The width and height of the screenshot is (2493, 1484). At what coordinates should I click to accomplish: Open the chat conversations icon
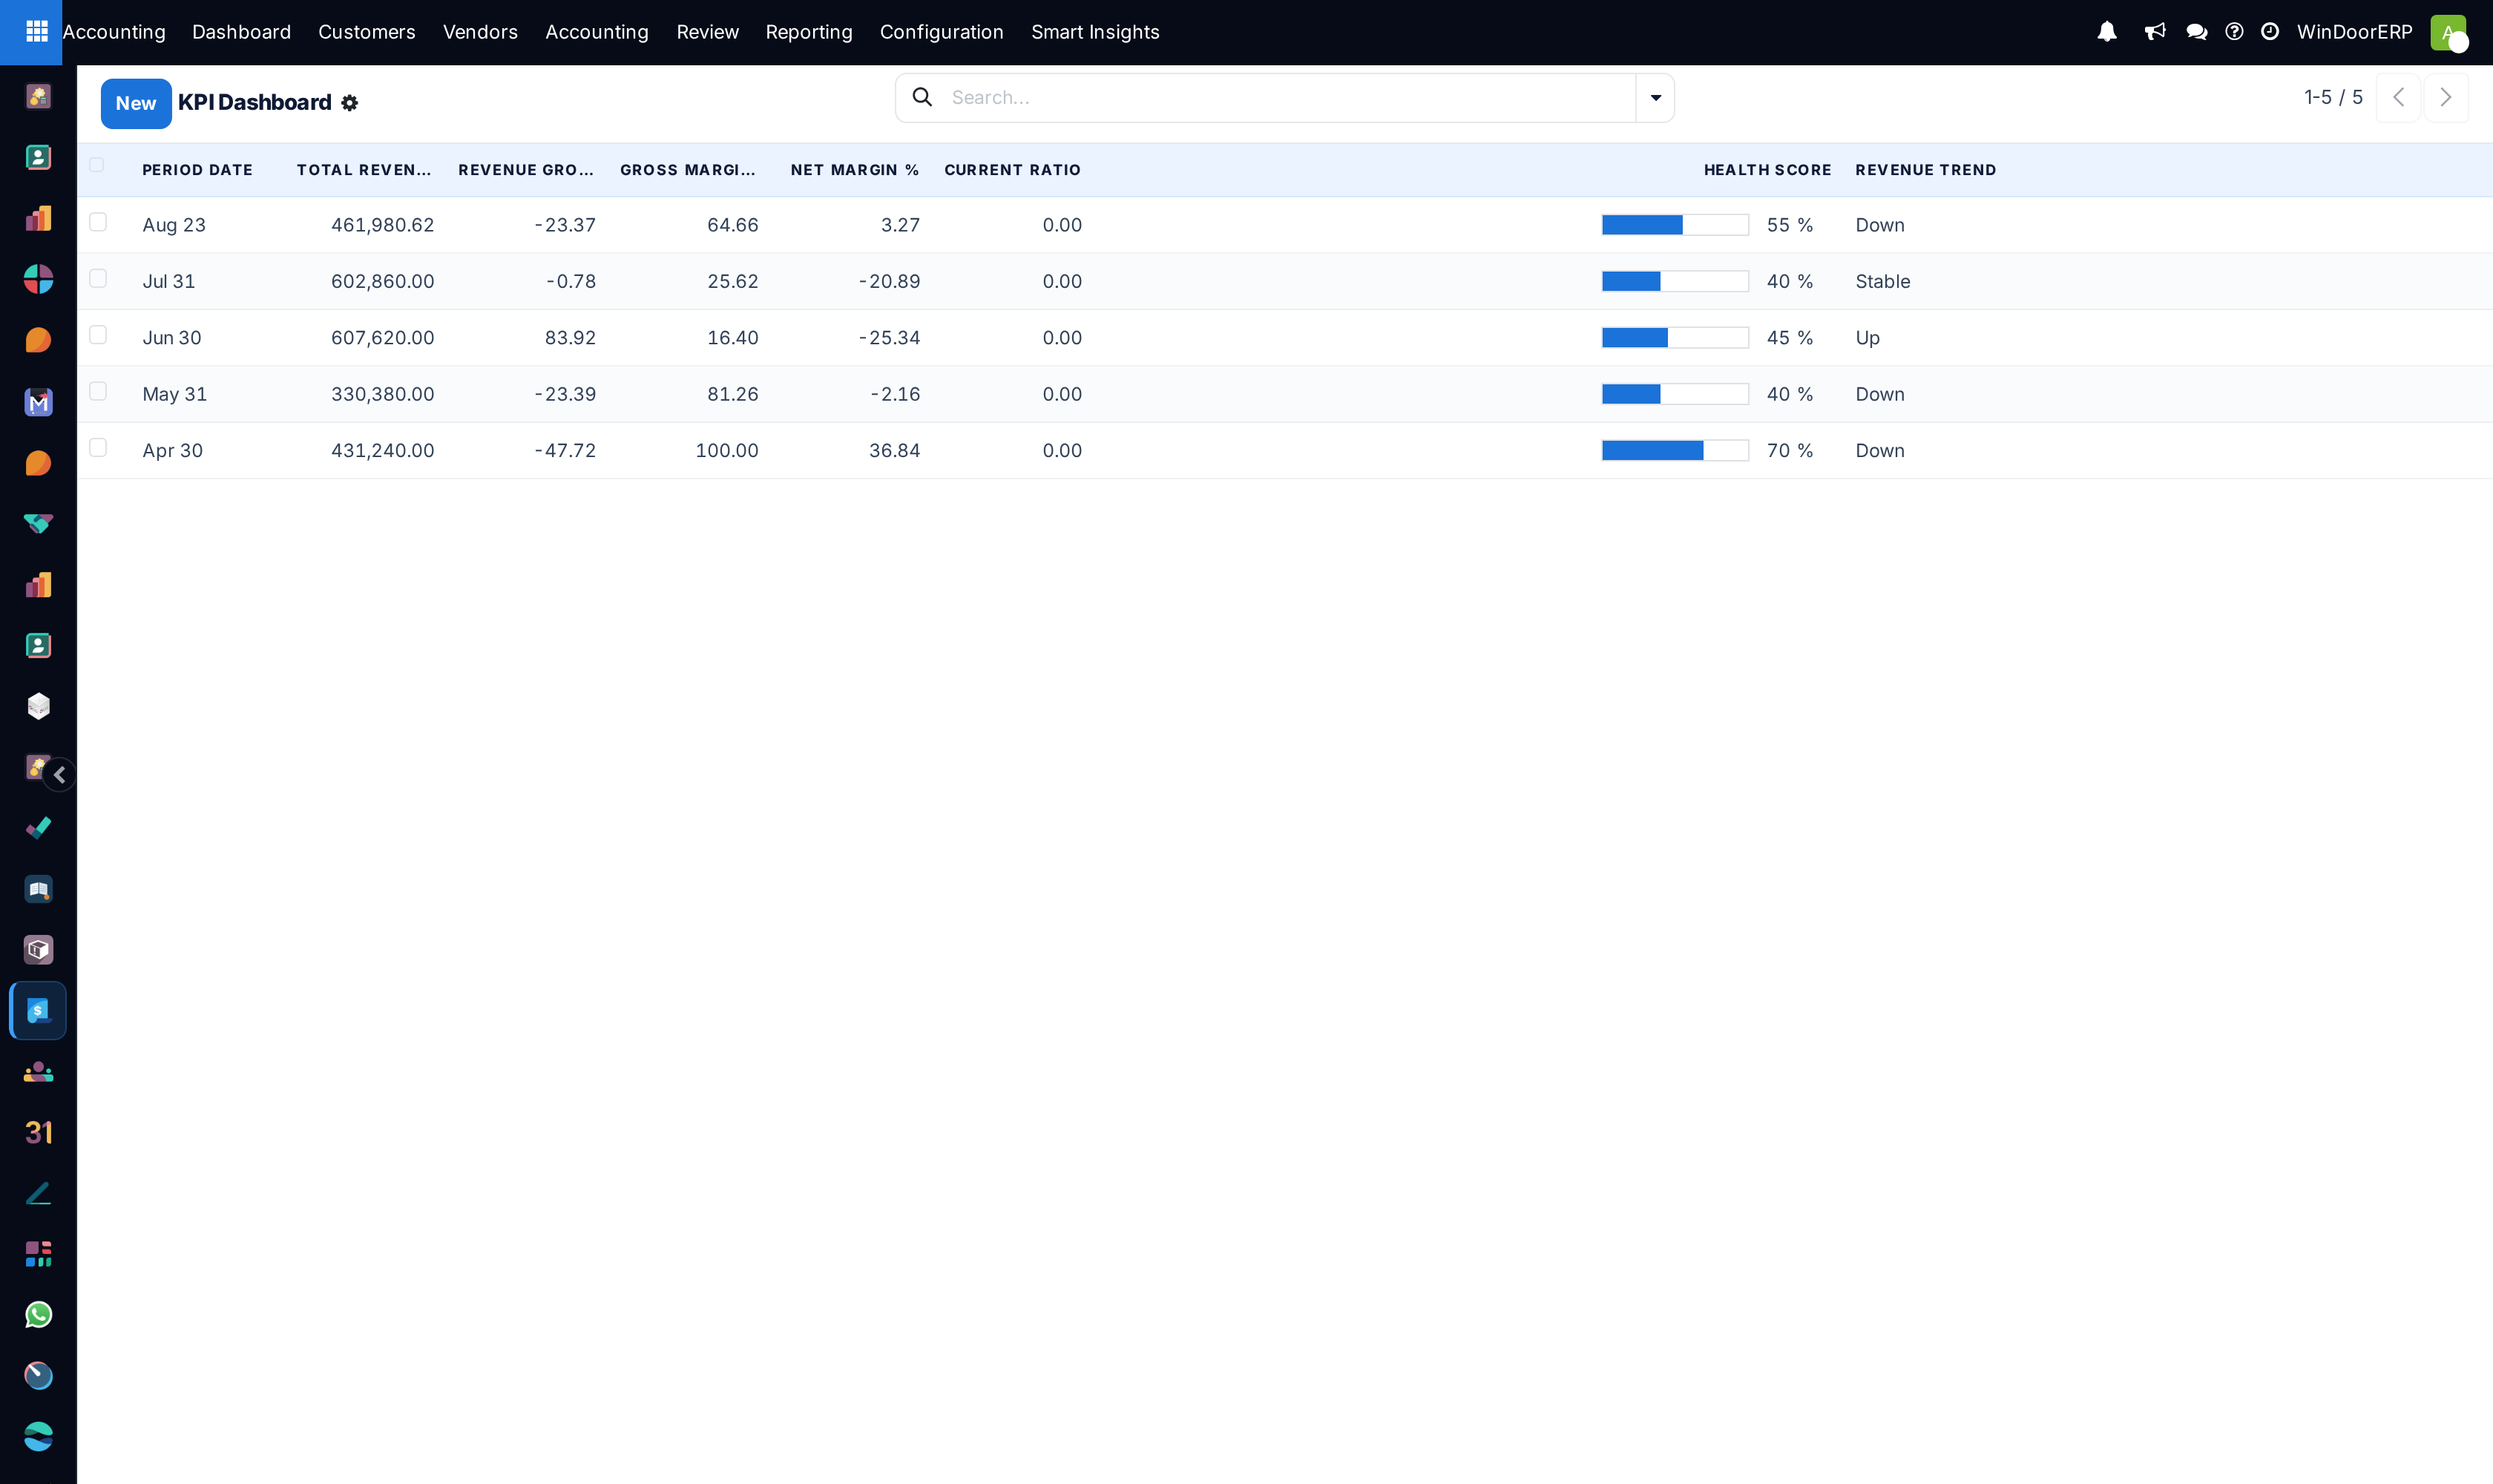(2196, 32)
